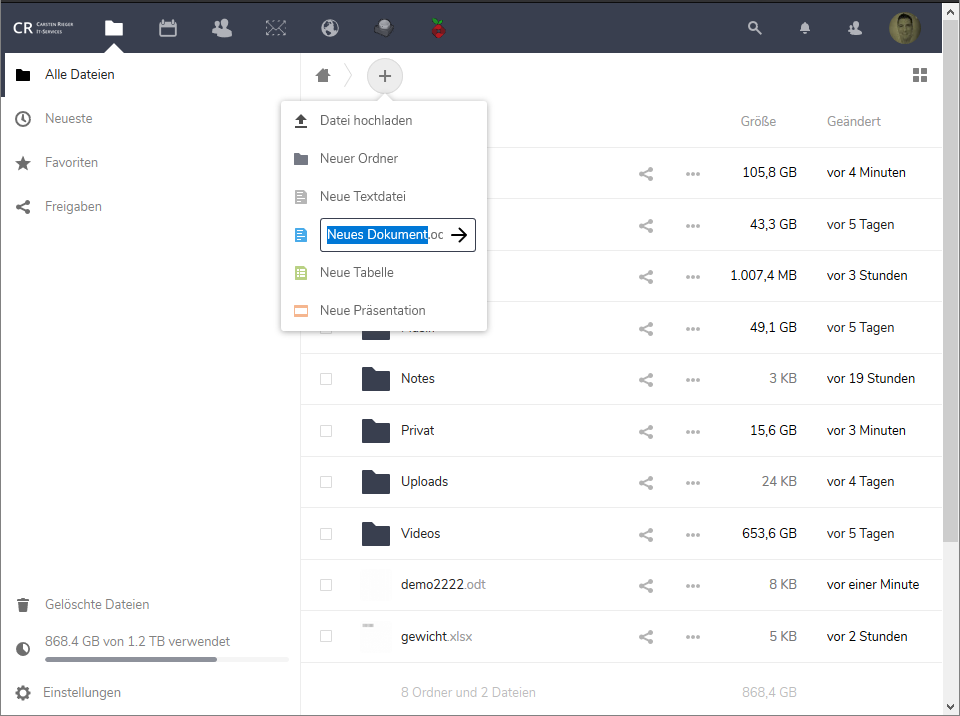
Task: Select the gewicht.xlsx checkbox
Action: [325, 635]
